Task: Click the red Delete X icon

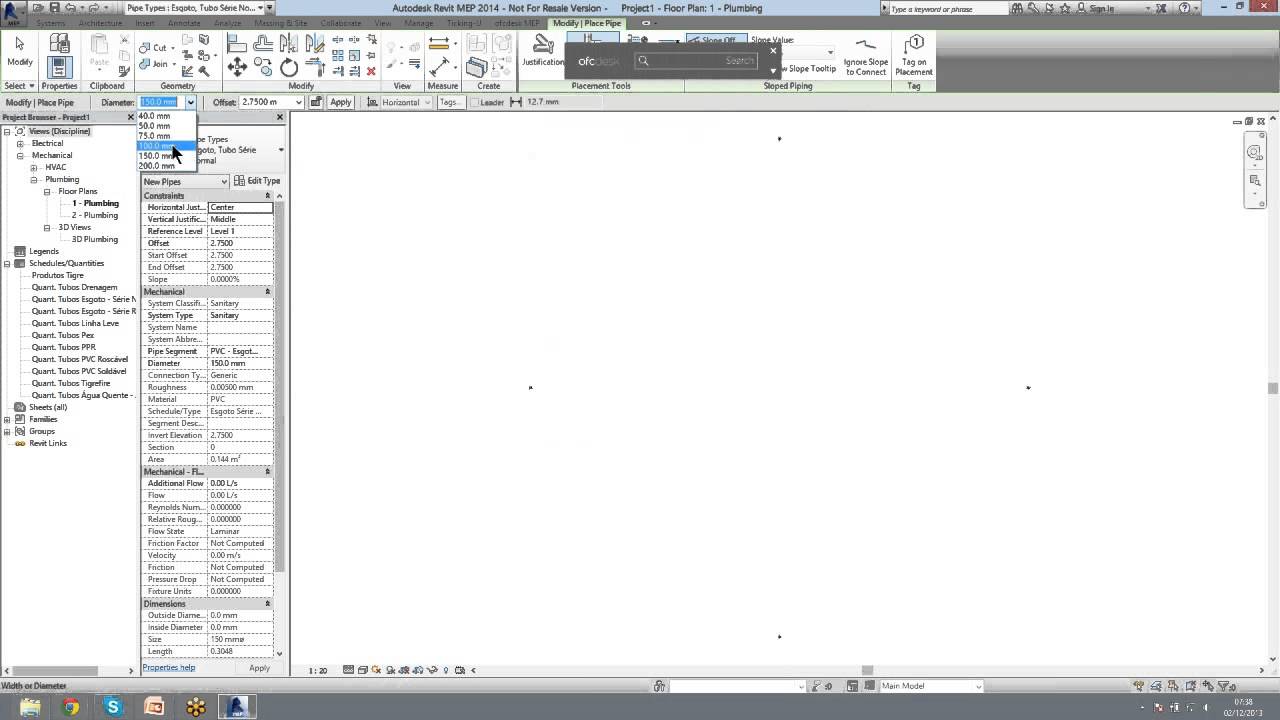Action: point(371,71)
